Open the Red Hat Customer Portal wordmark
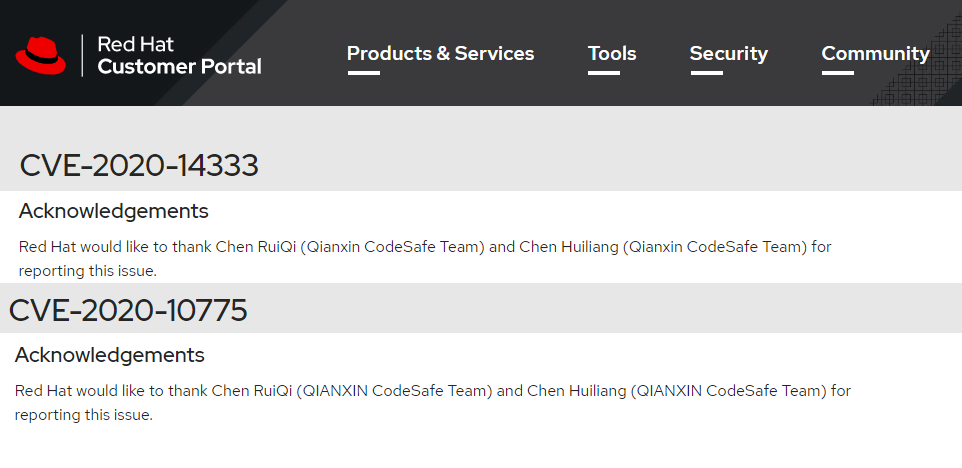This screenshot has width=962, height=468. pyautogui.click(x=179, y=55)
